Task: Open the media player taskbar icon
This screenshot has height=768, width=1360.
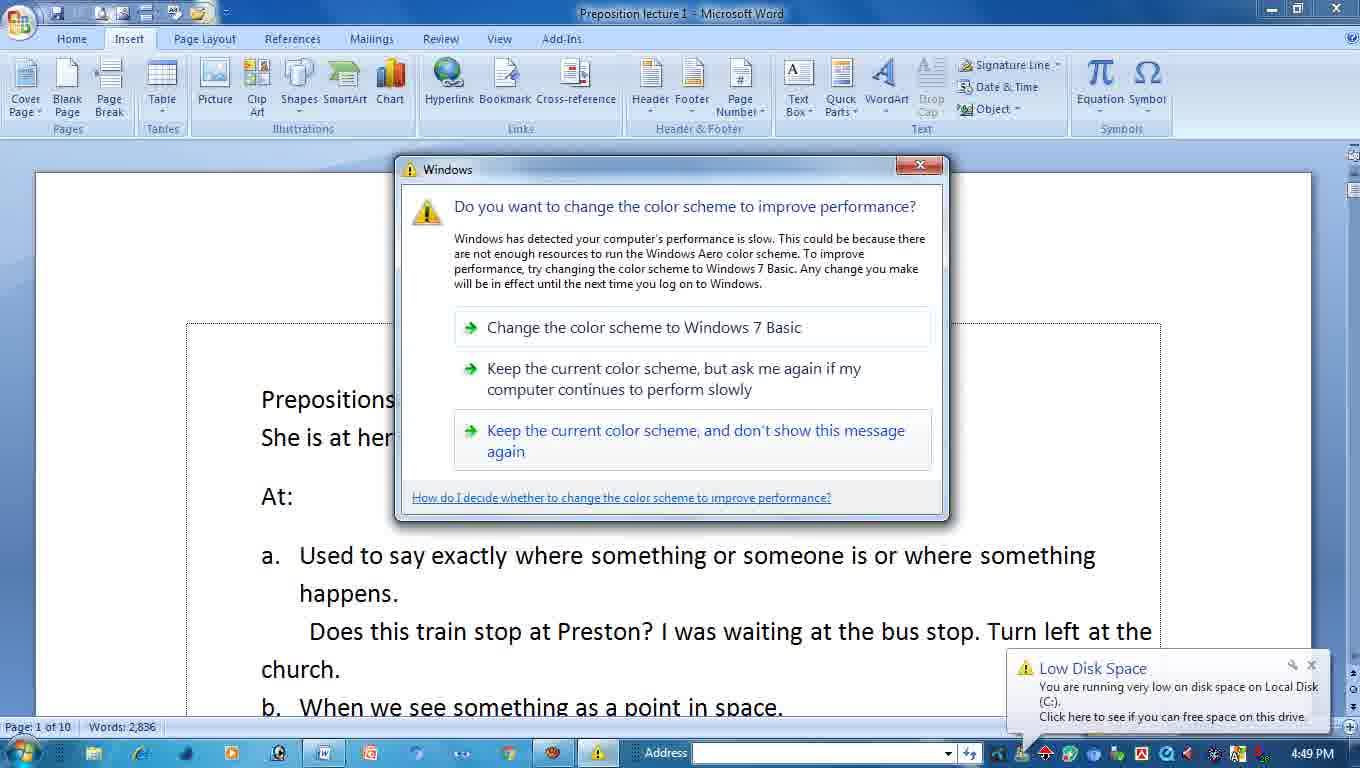Action: (231, 753)
